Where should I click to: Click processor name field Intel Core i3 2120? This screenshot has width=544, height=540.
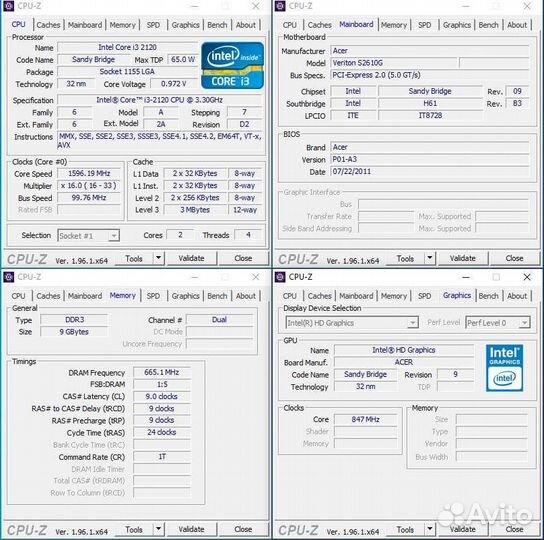pyautogui.click(x=127, y=47)
